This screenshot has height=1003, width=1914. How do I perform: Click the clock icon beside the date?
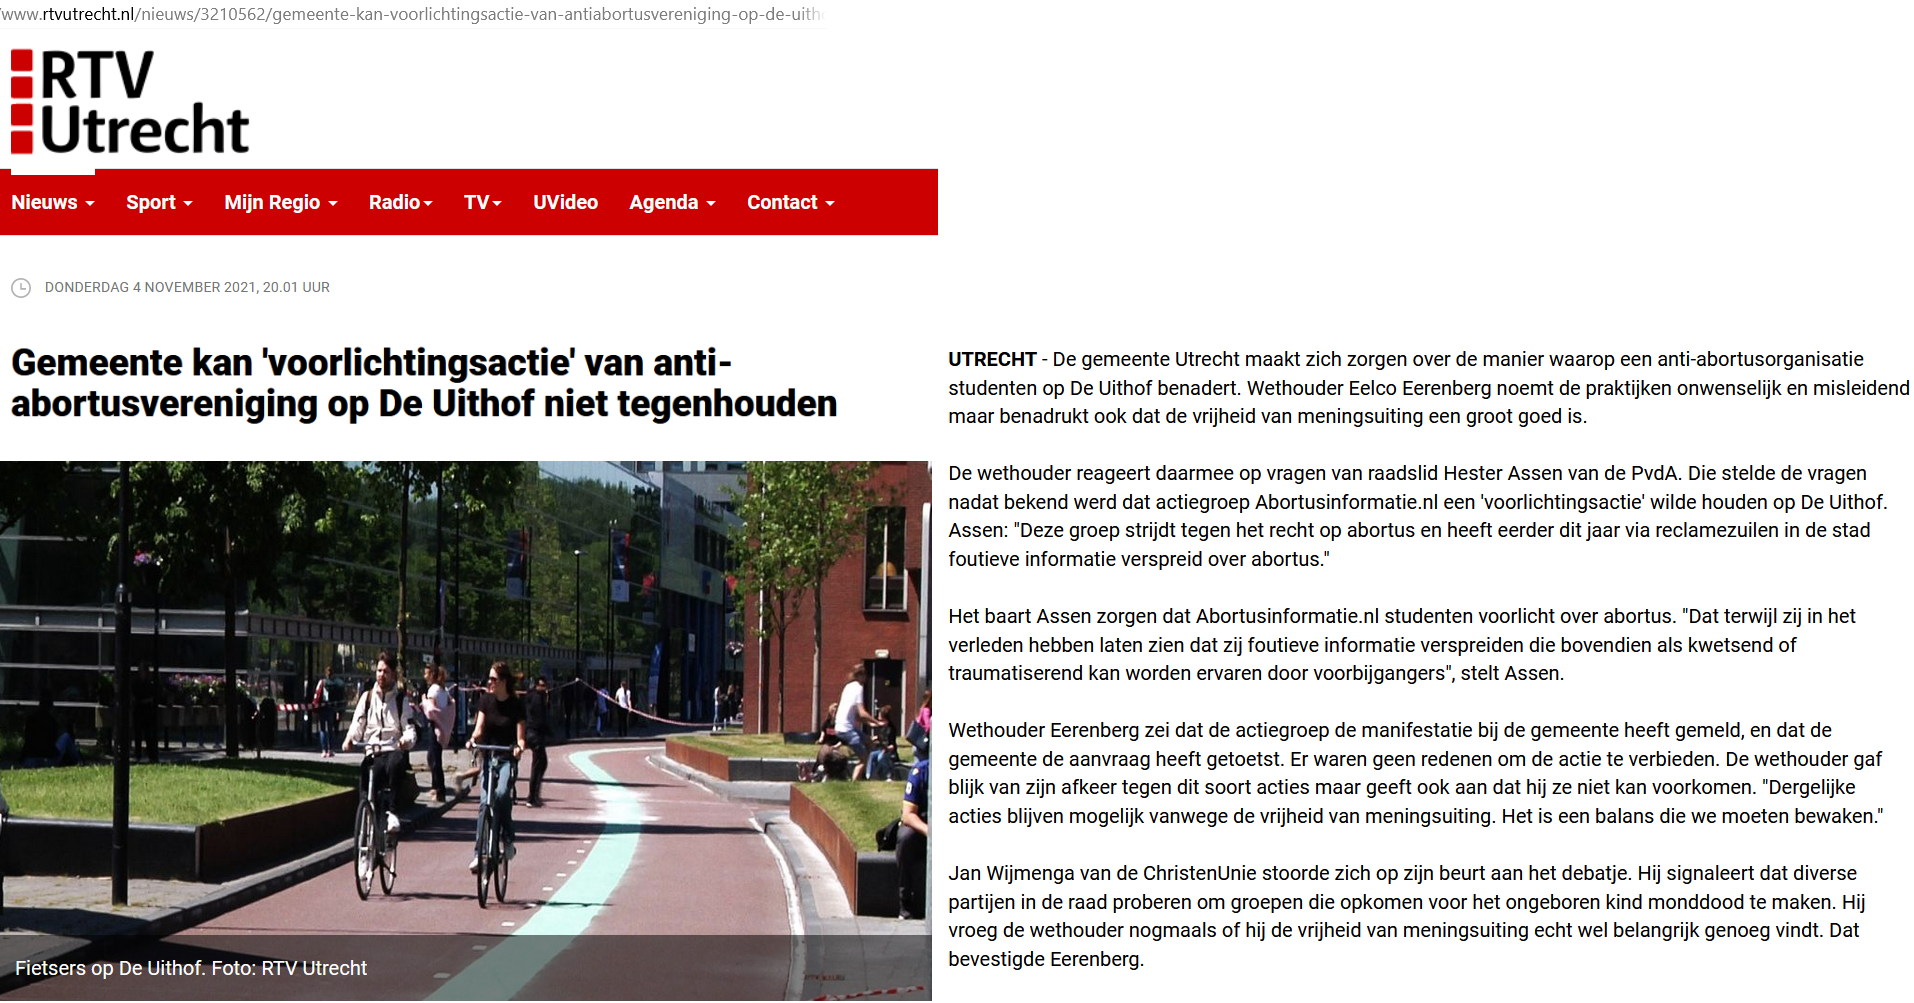[x=21, y=288]
